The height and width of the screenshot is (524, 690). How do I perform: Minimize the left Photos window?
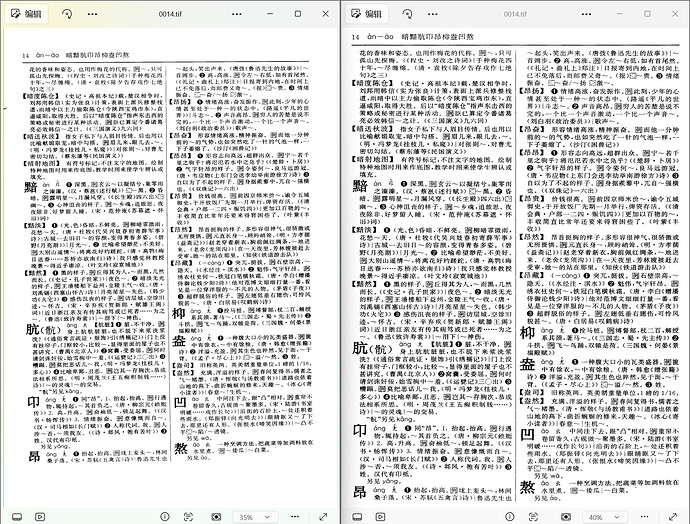(270, 14)
